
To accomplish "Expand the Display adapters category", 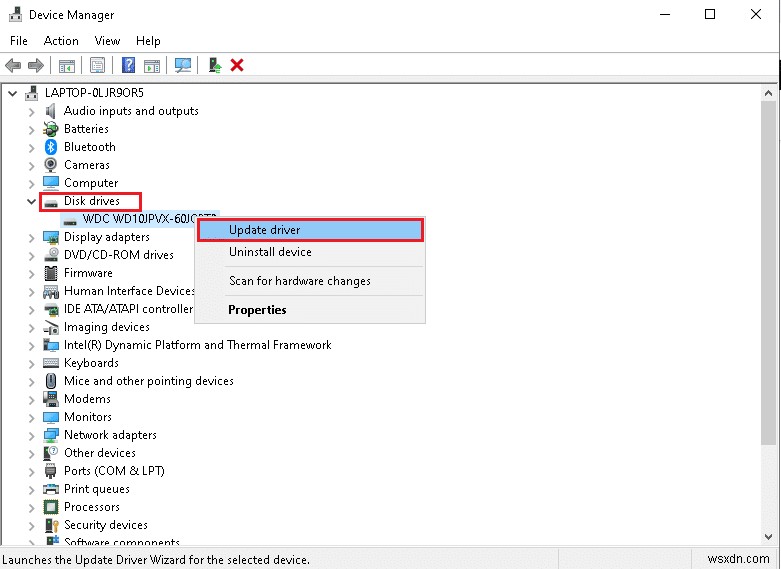I will pos(31,238).
